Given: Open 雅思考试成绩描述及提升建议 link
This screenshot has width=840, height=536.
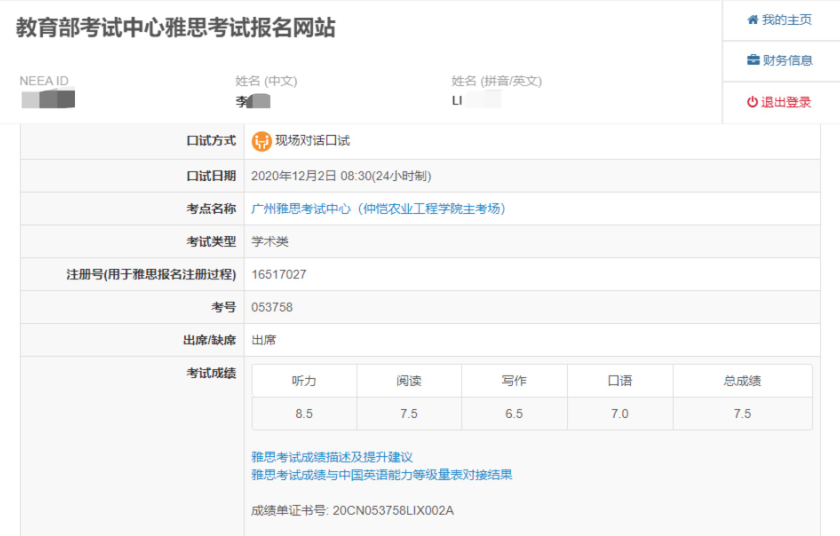Looking at the screenshot, I should [x=332, y=457].
